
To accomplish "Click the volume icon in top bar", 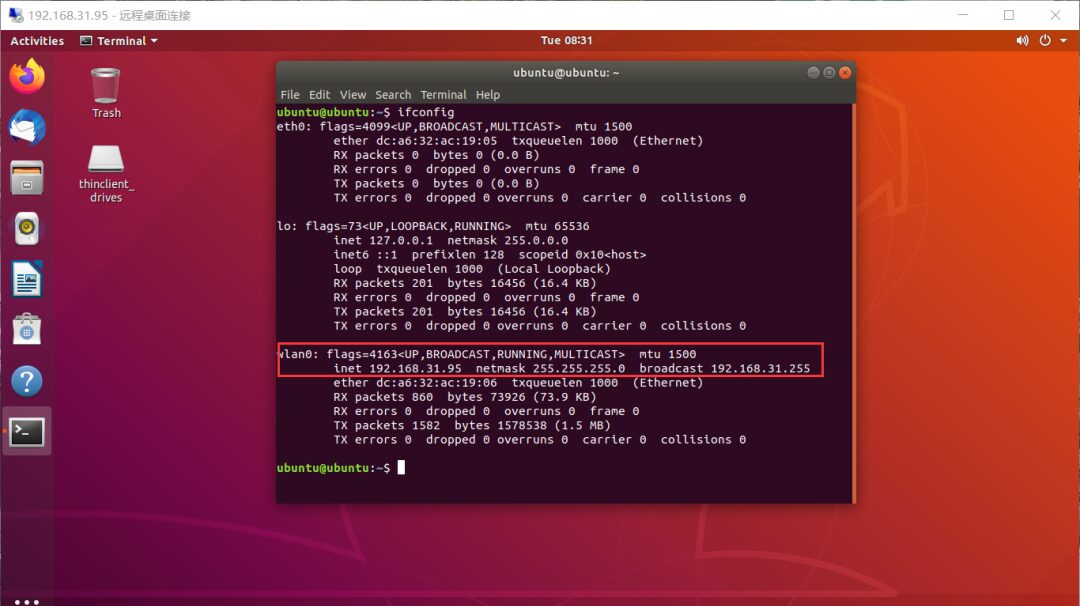I will (x=1022, y=41).
